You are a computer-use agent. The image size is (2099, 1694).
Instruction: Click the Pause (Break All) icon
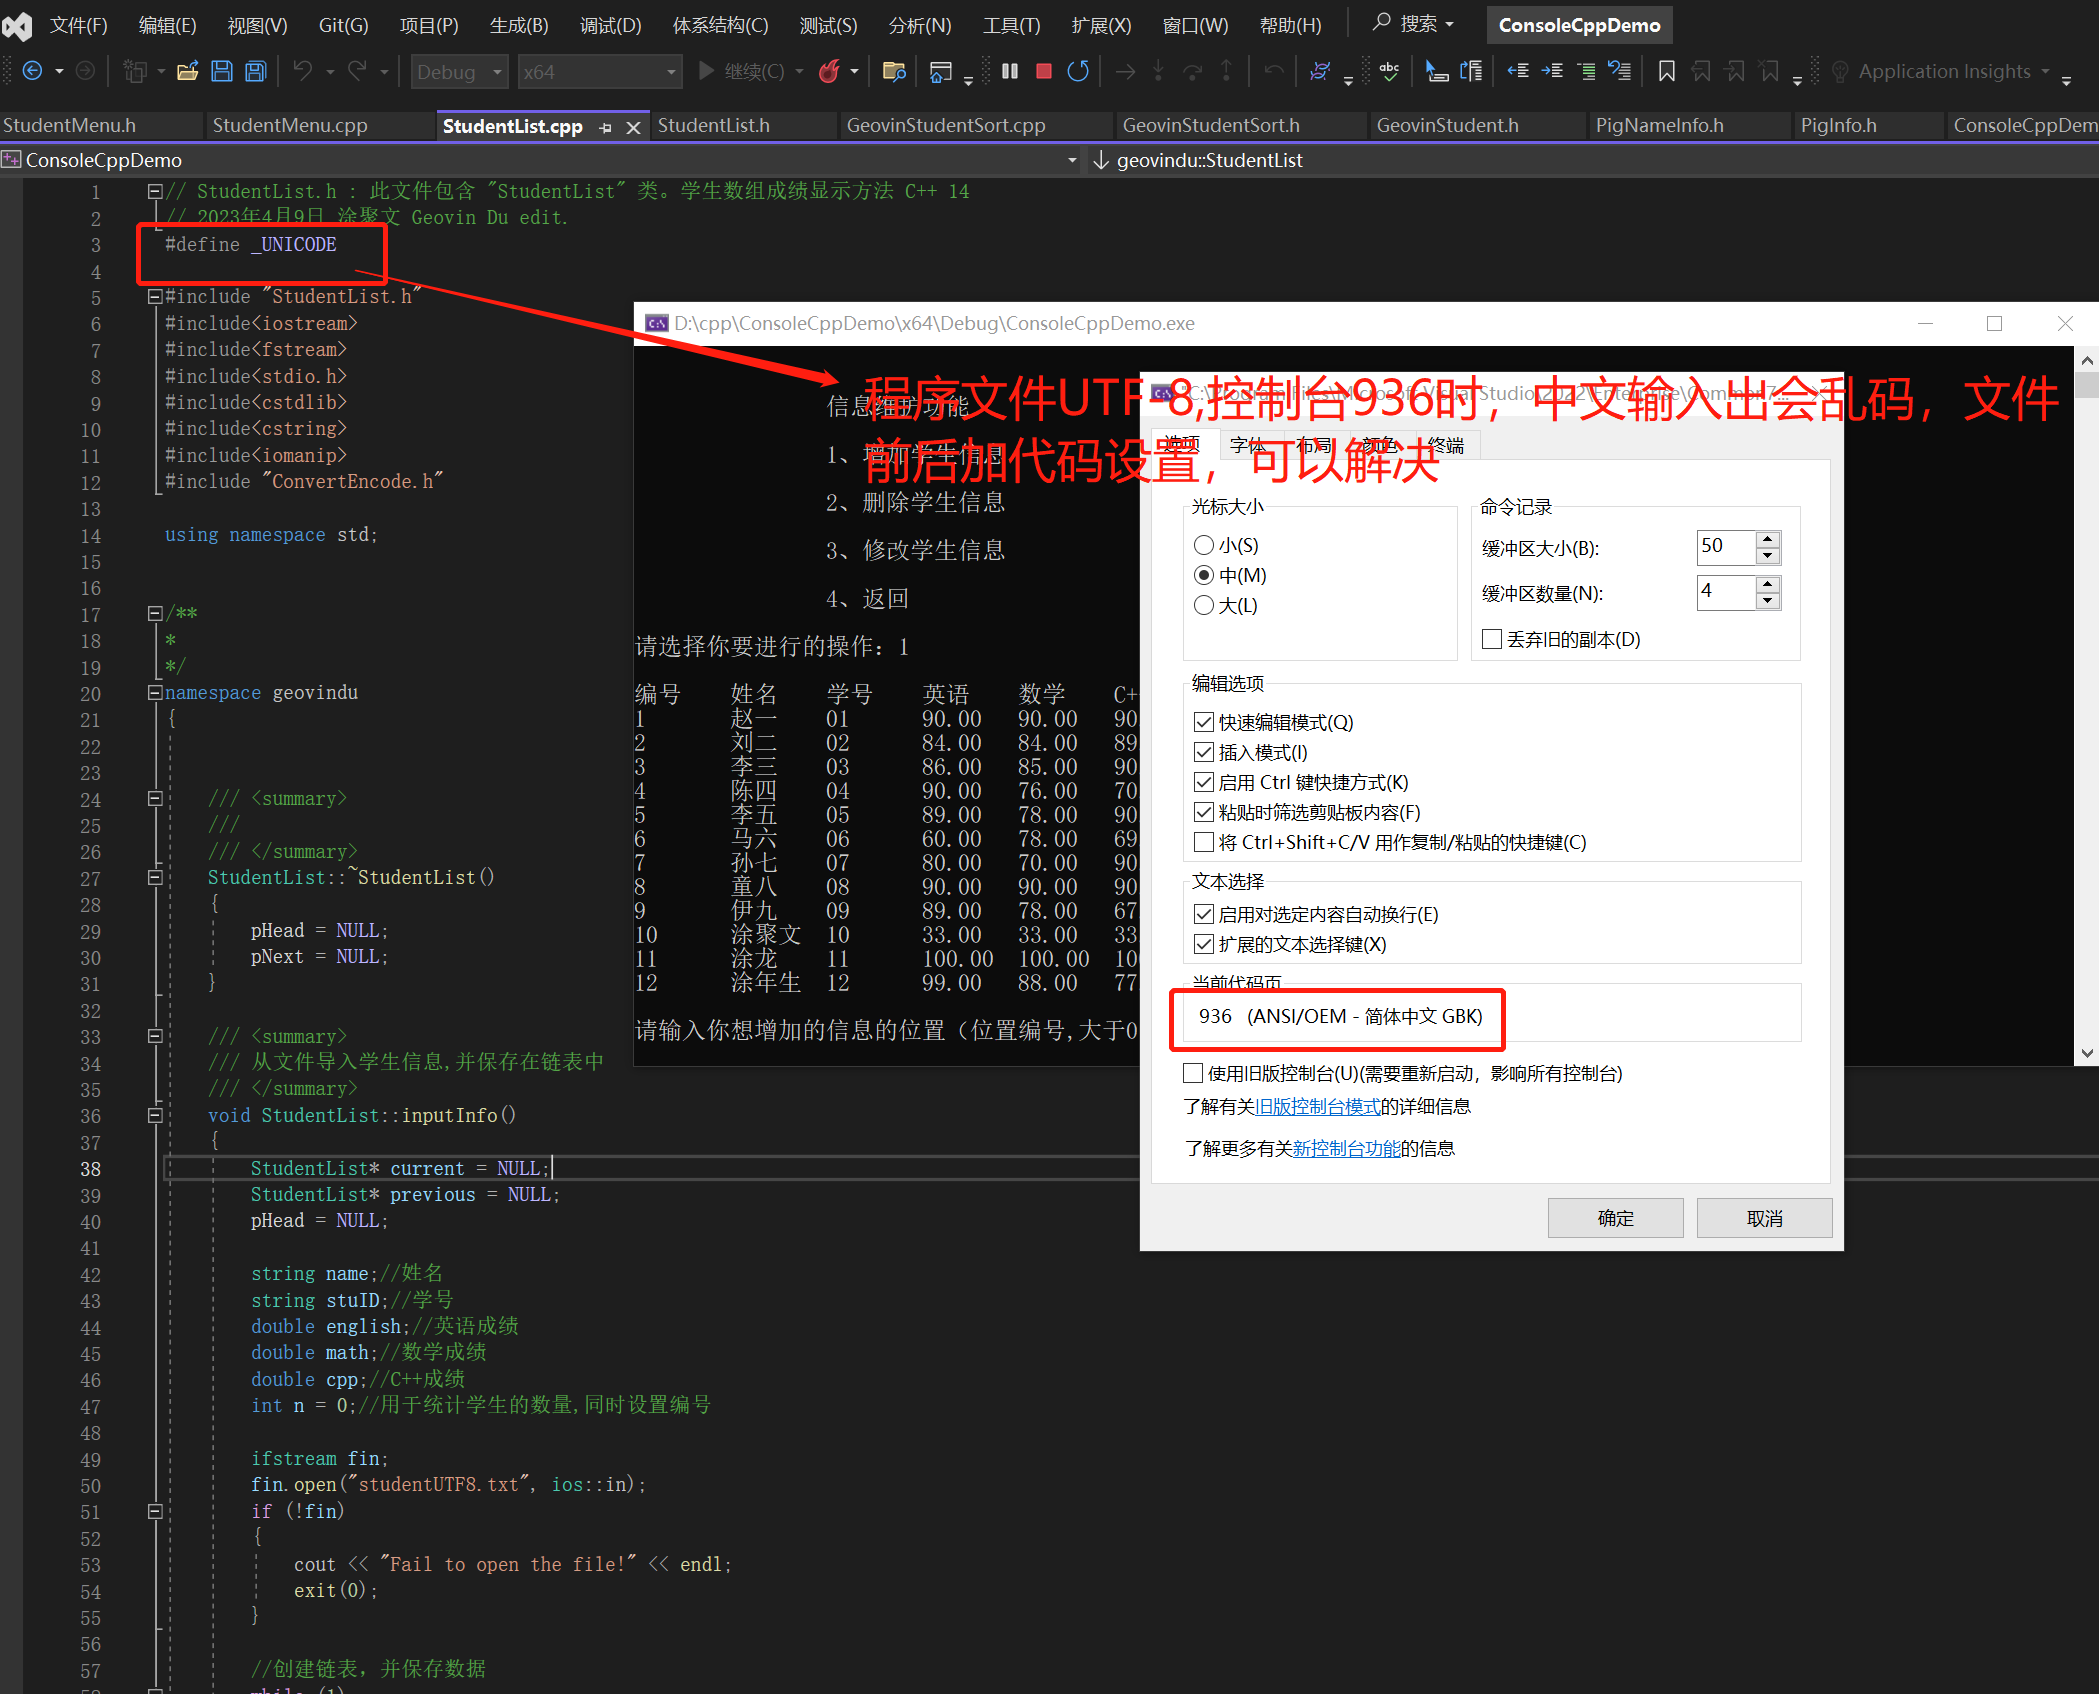[x=1010, y=71]
